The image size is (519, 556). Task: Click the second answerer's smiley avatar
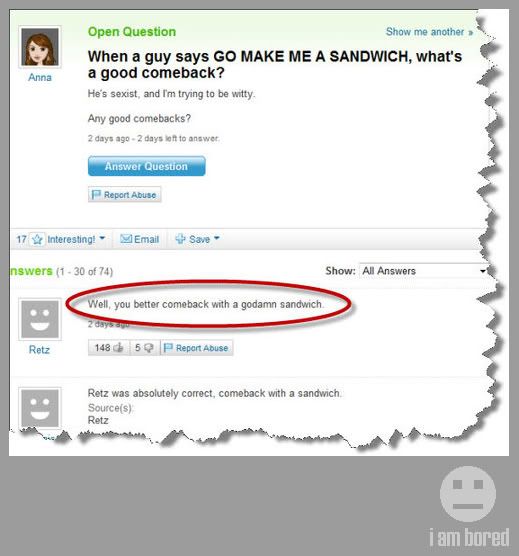[x=40, y=408]
